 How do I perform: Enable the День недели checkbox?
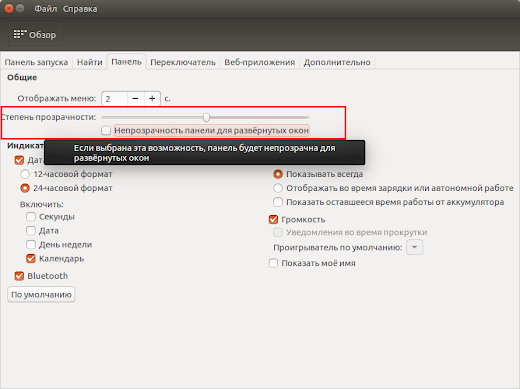[31, 245]
